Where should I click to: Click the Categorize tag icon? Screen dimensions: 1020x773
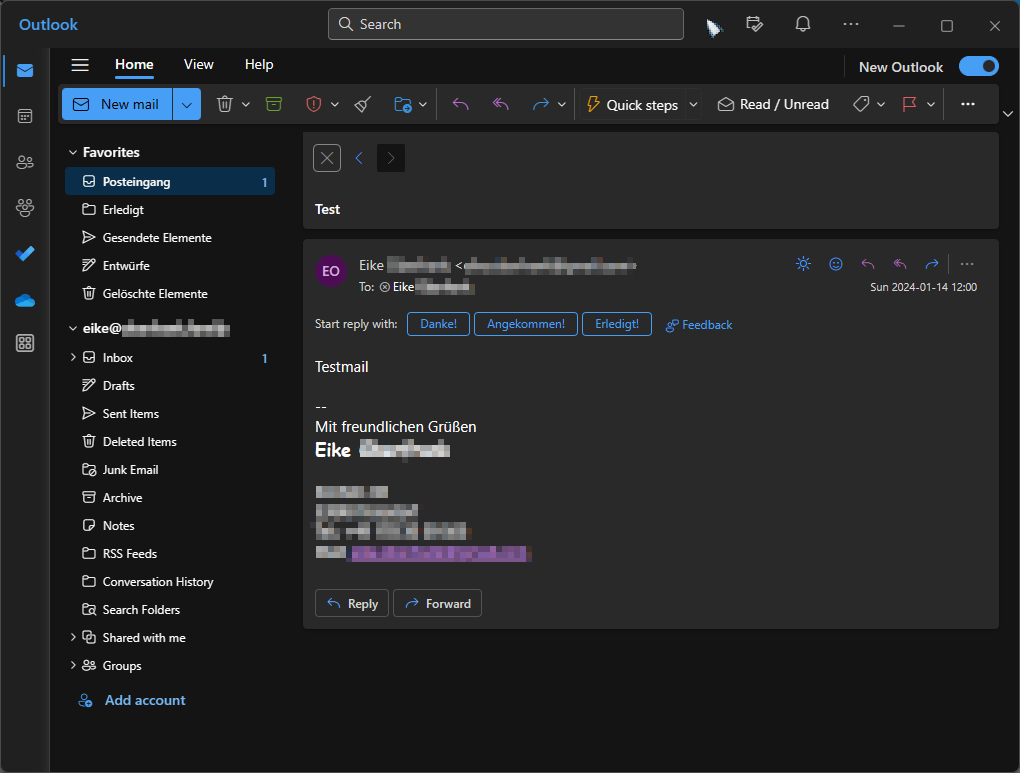861,104
